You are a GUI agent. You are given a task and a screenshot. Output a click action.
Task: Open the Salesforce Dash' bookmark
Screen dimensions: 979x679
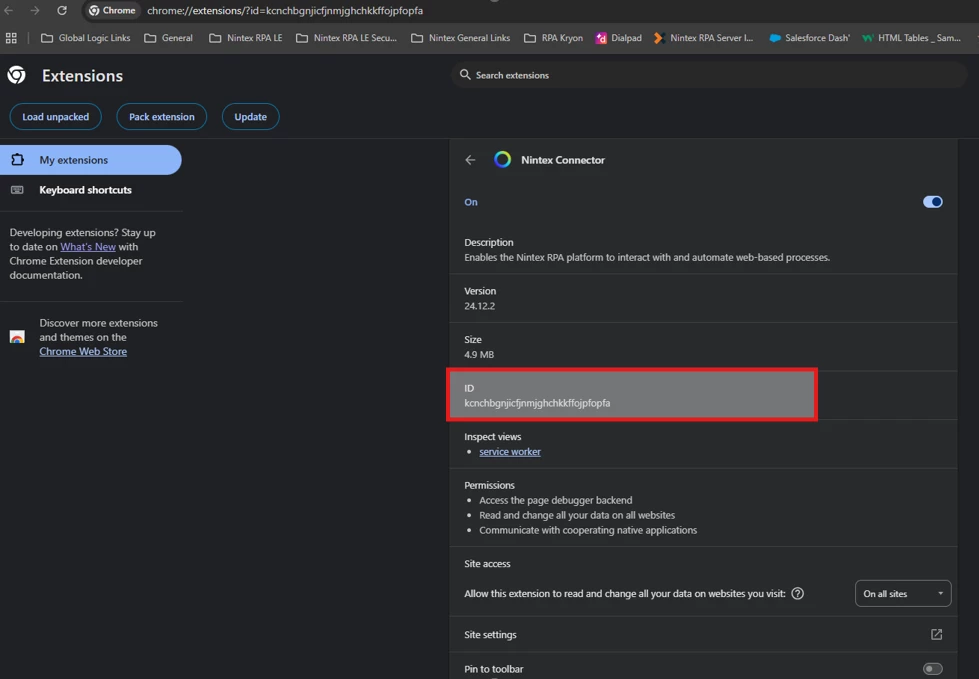(809, 38)
